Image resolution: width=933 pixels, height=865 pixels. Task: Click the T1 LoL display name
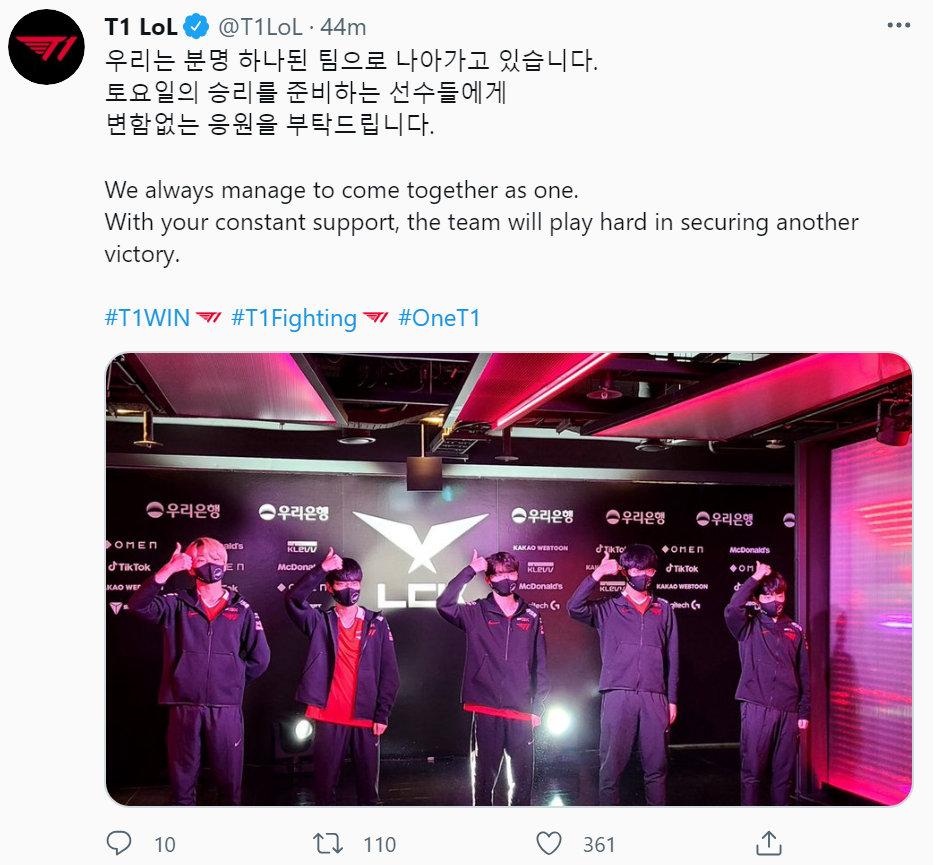click(141, 27)
